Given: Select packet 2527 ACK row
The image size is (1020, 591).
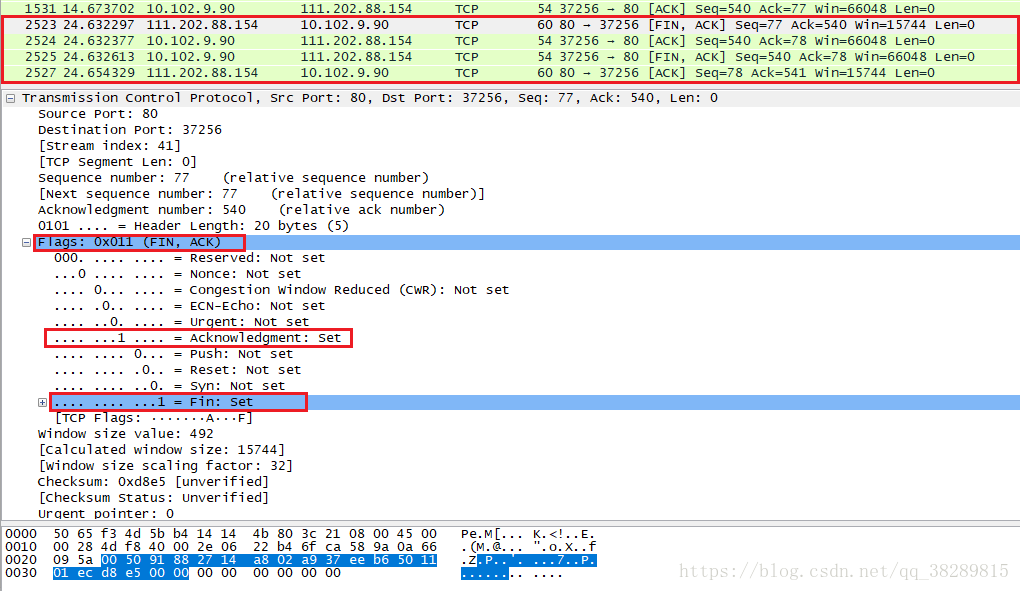Looking at the screenshot, I should click(x=510, y=73).
